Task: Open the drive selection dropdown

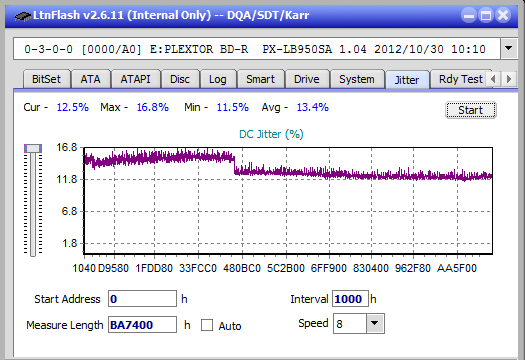Action: click(x=509, y=49)
